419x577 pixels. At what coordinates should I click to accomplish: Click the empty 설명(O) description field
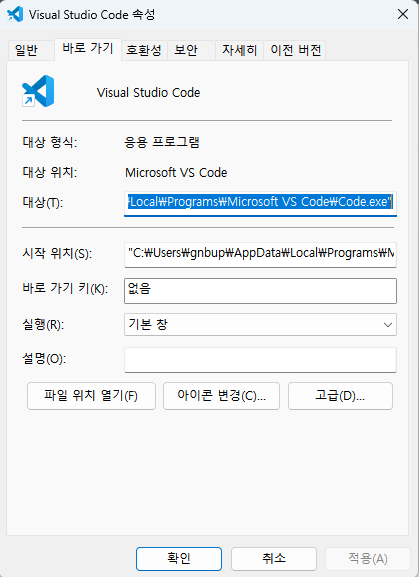pyautogui.click(x=260, y=360)
